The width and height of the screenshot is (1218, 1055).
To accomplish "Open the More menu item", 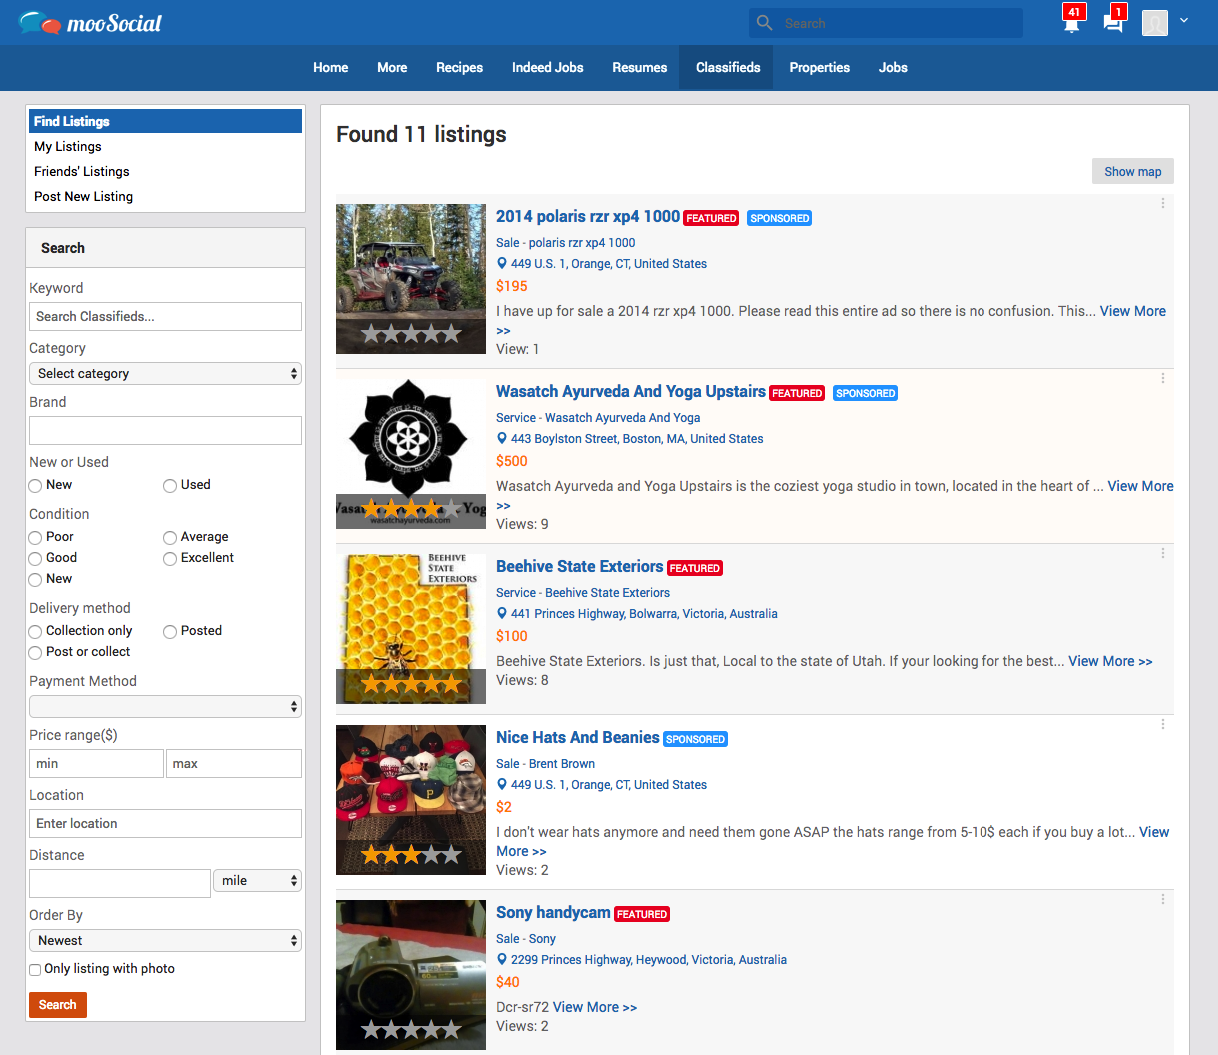I will click(392, 68).
